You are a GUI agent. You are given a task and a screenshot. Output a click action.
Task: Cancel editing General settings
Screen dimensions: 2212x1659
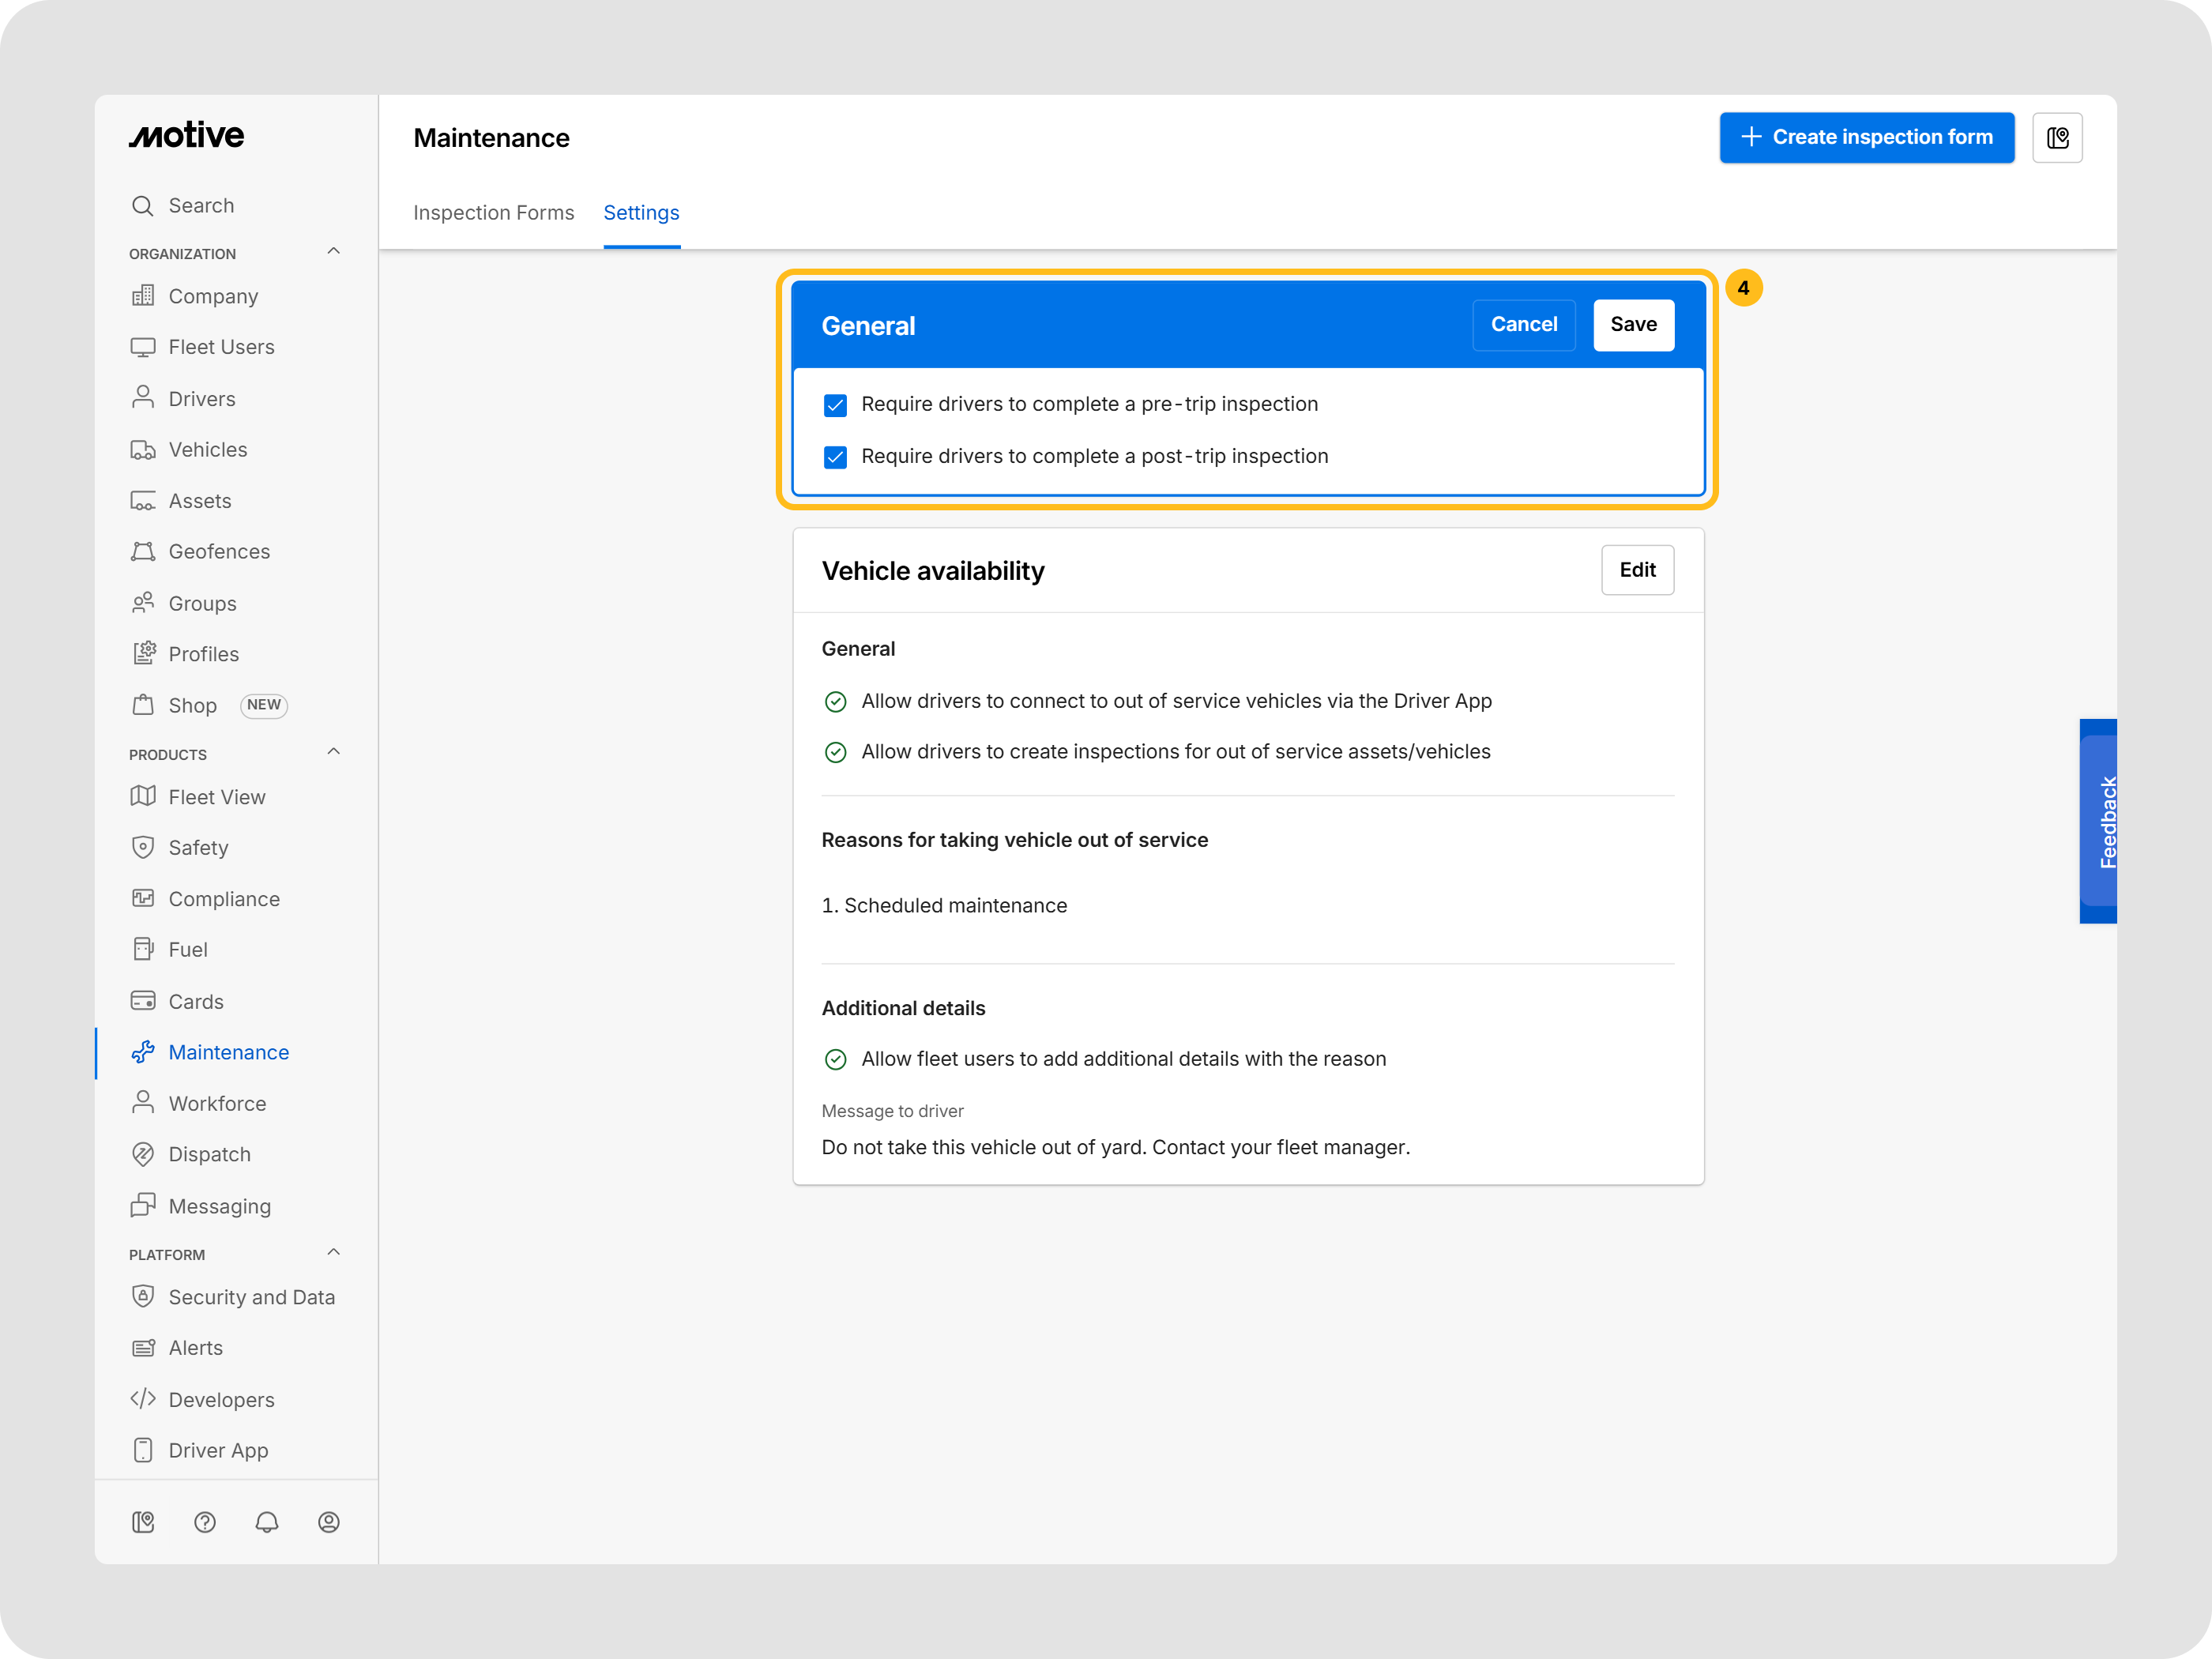(x=1523, y=325)
